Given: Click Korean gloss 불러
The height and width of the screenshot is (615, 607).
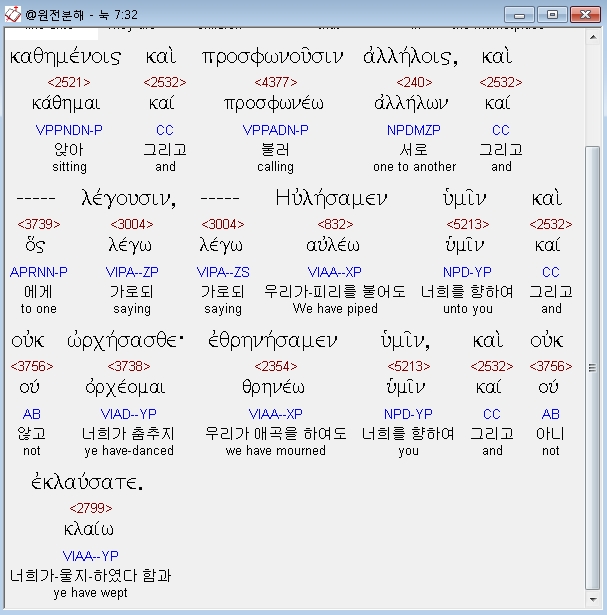Looking at the screenshot, I should pyautogui.click(x=275, y=150).
